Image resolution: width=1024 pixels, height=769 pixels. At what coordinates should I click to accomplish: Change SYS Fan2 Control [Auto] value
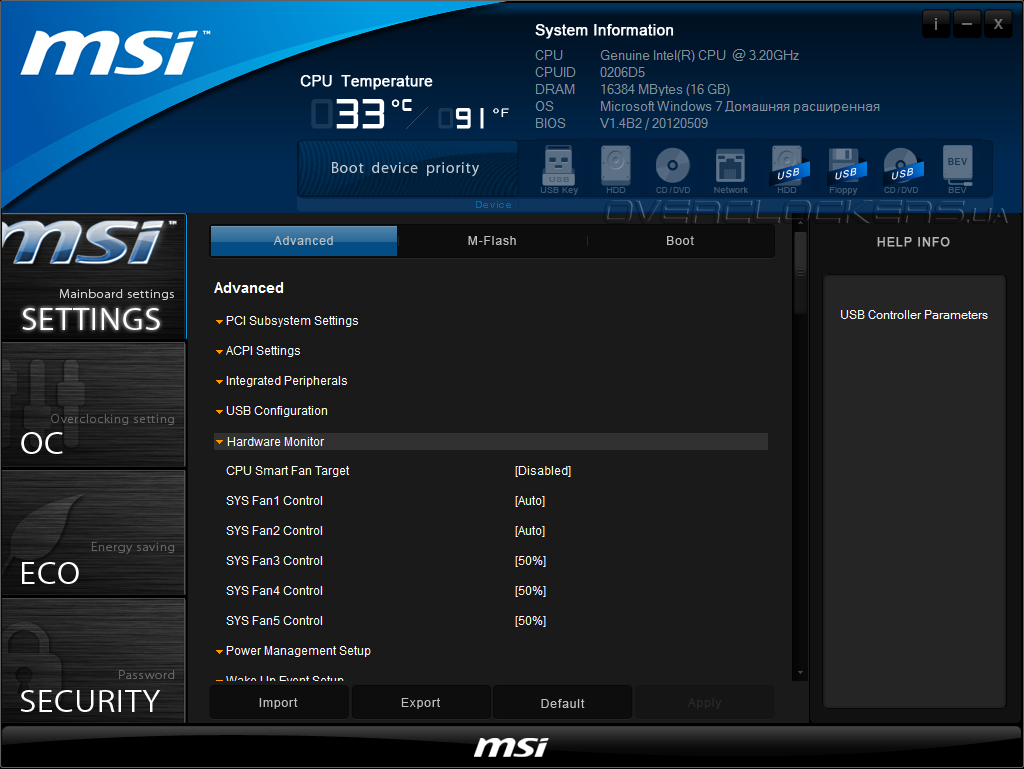tap(530, 531)
